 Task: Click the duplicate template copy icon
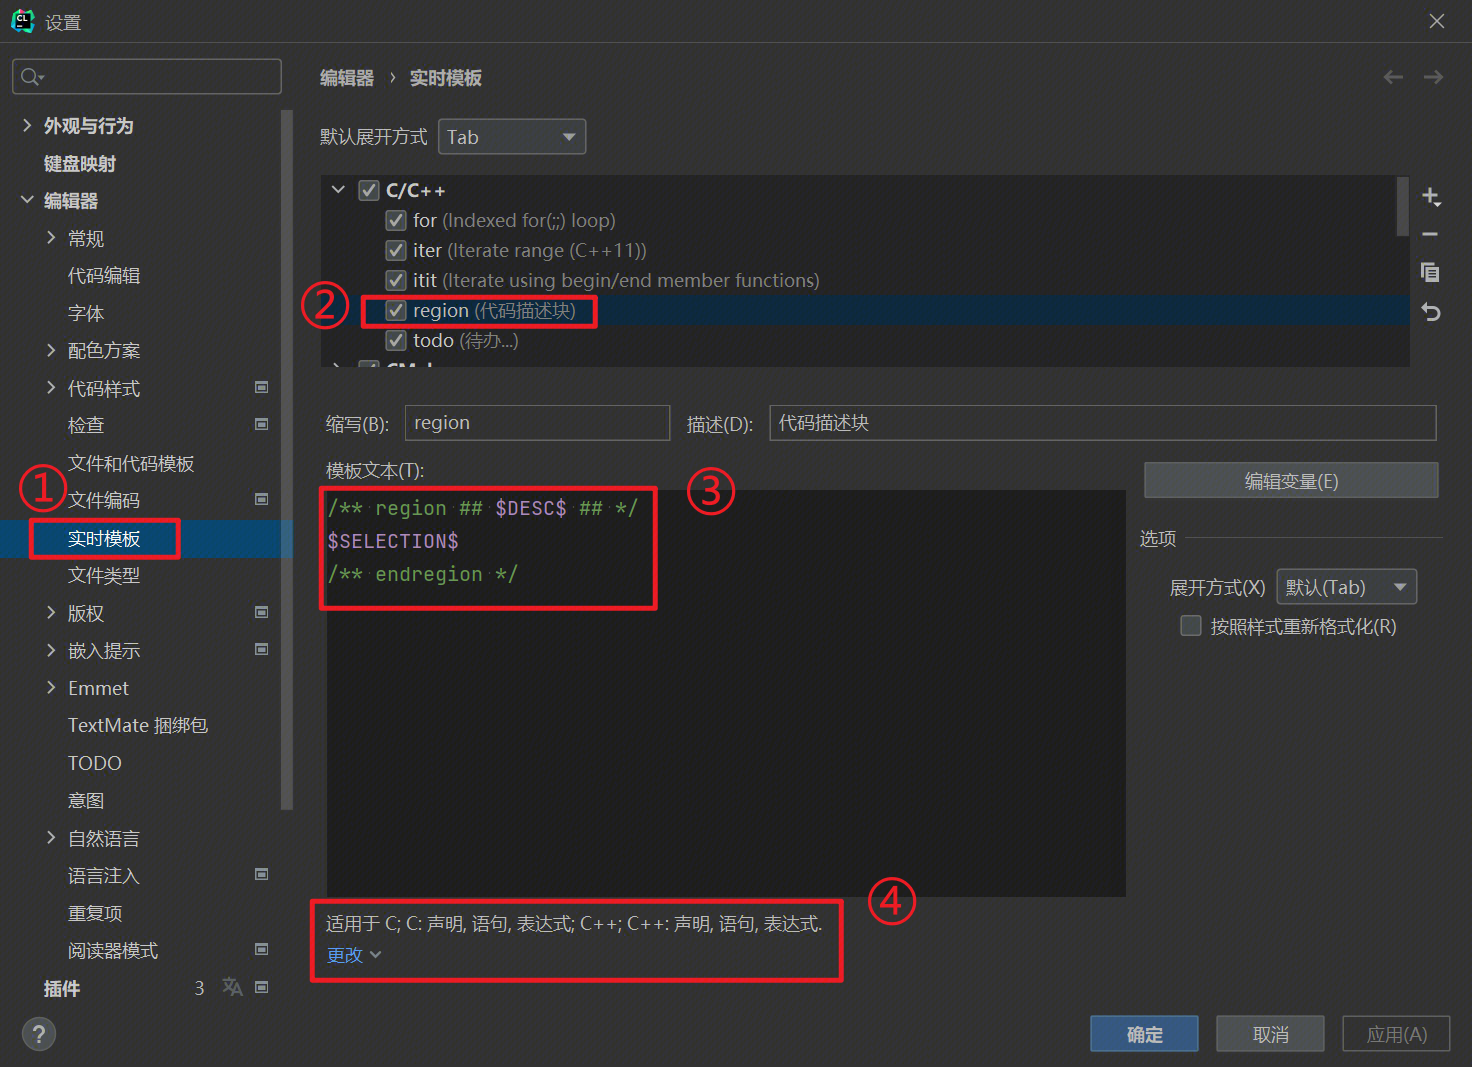tap(1430, 272)
